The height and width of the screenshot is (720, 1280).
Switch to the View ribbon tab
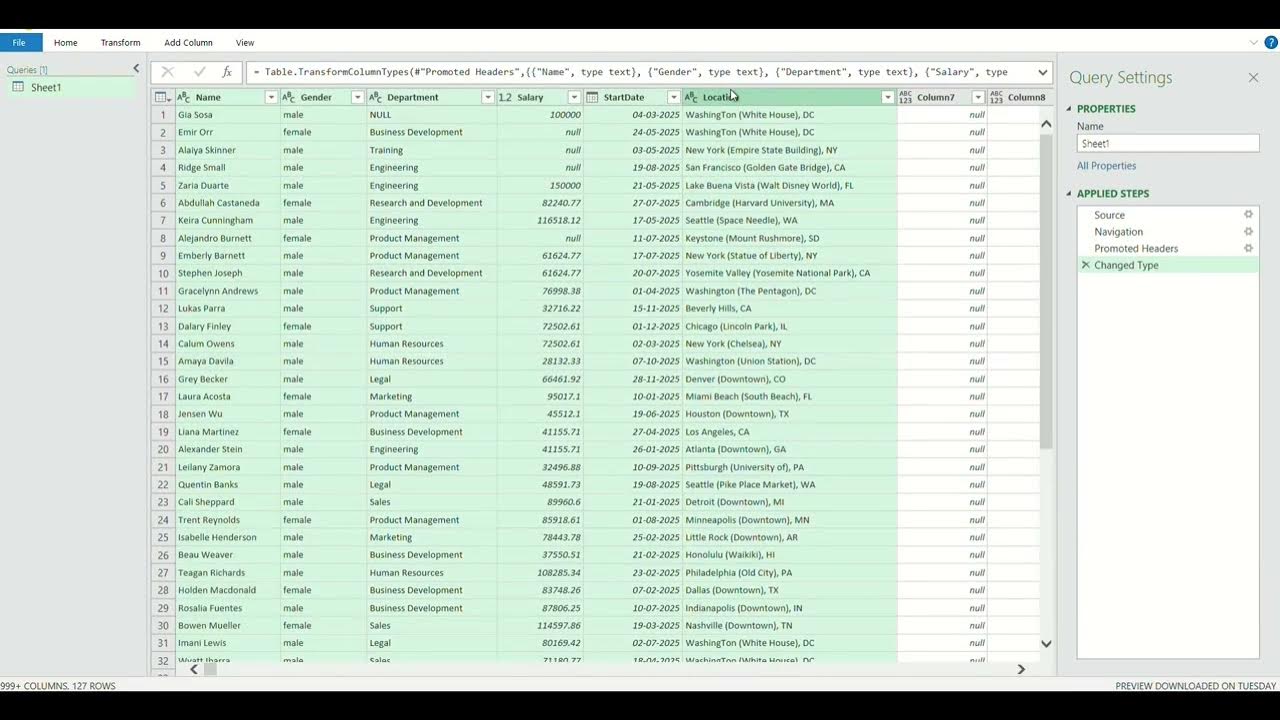click(245, 43)
